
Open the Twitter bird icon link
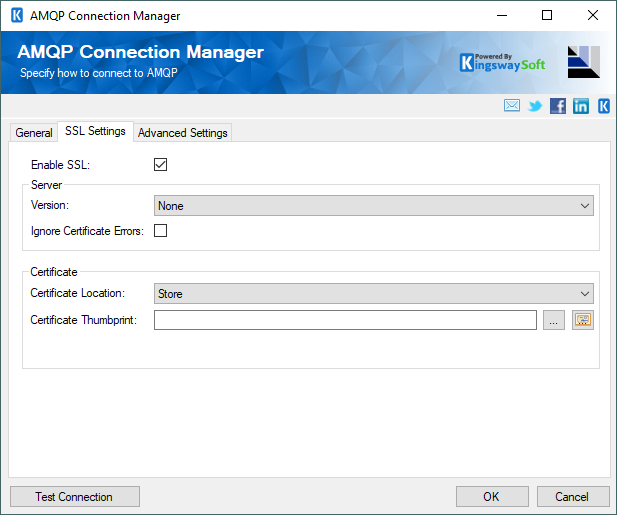pos(535,106)
